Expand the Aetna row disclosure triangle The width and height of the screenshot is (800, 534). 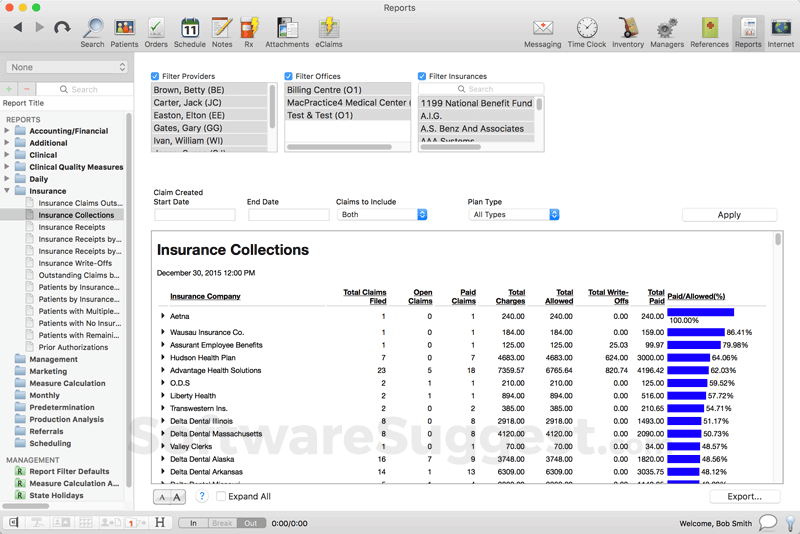(x=163, y=316)
